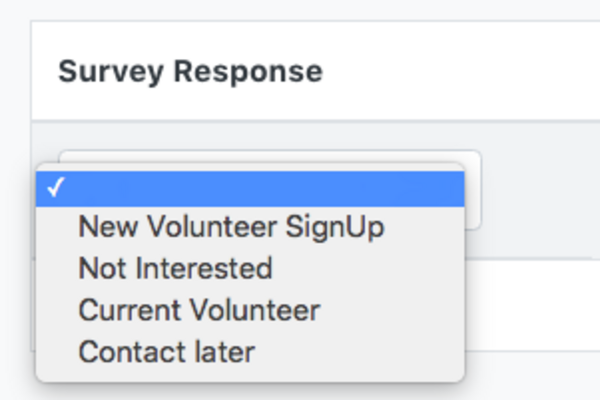600x400 pixels.
Task: Set survey response to Contact later
Action: point(166,352)
